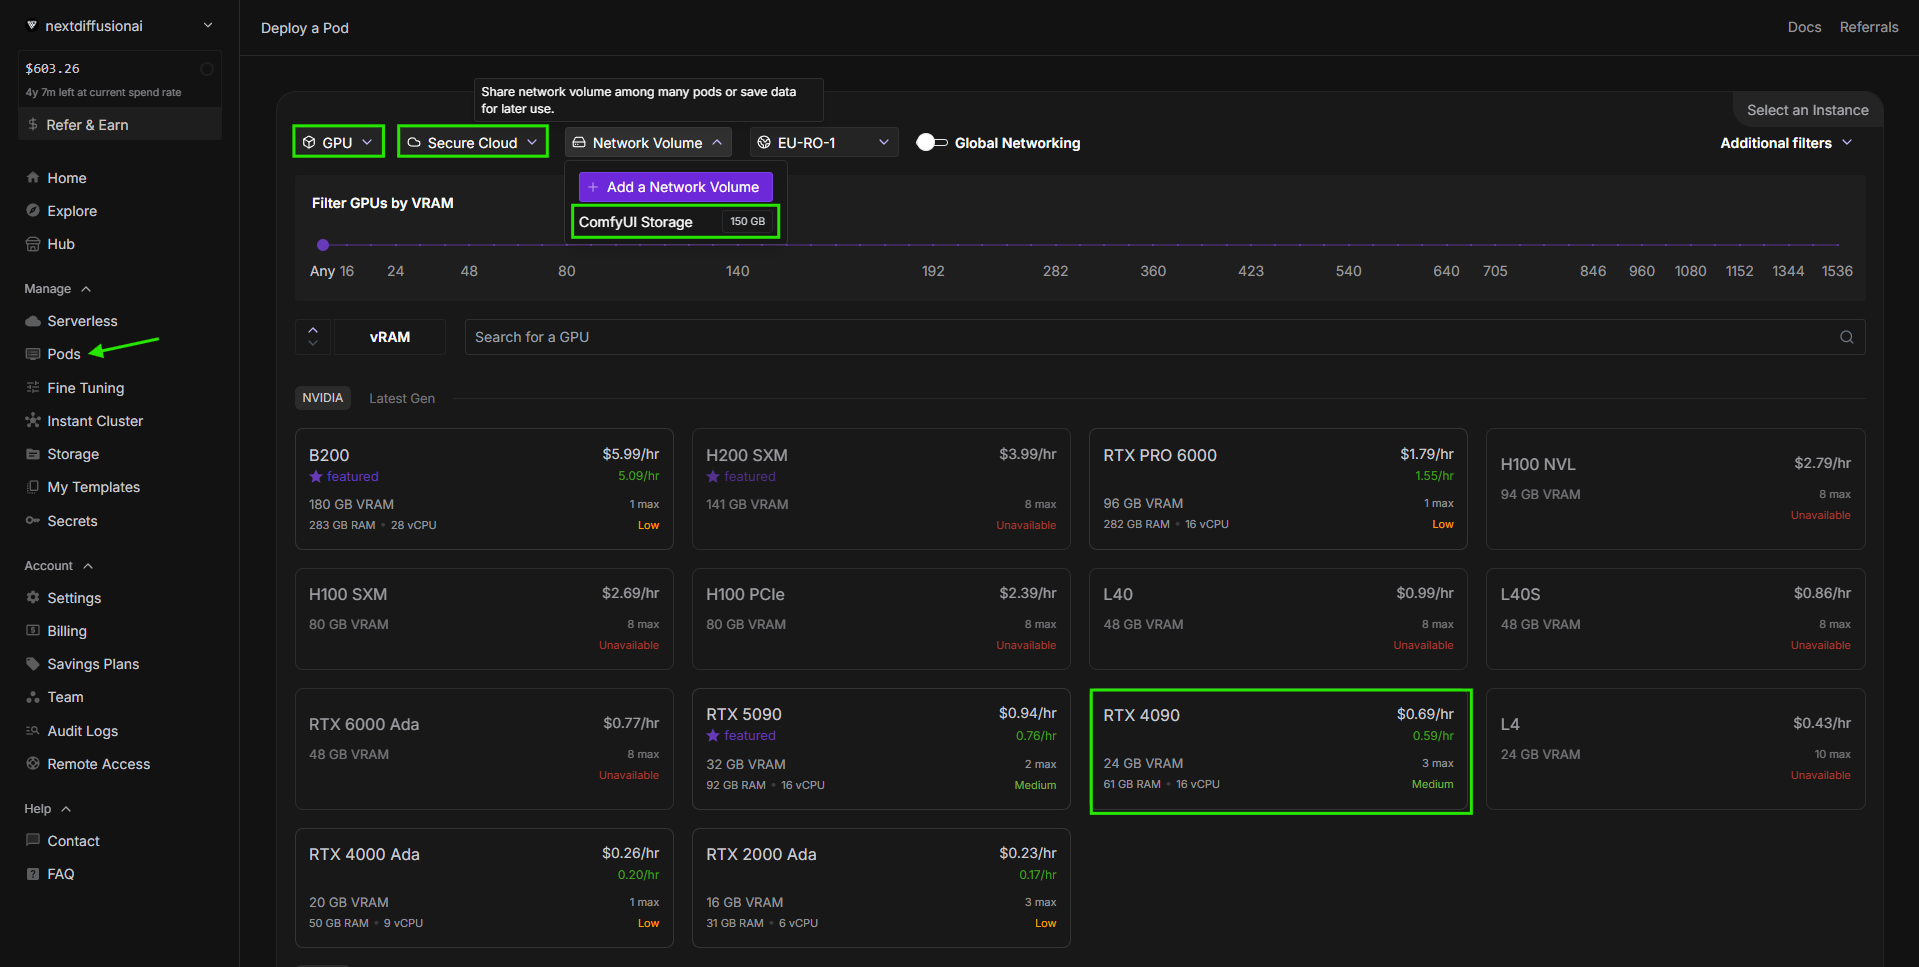Open Pods in the sidebar
The width and height of the screenshot is (1919, 967).
click(x=64, y=354)
